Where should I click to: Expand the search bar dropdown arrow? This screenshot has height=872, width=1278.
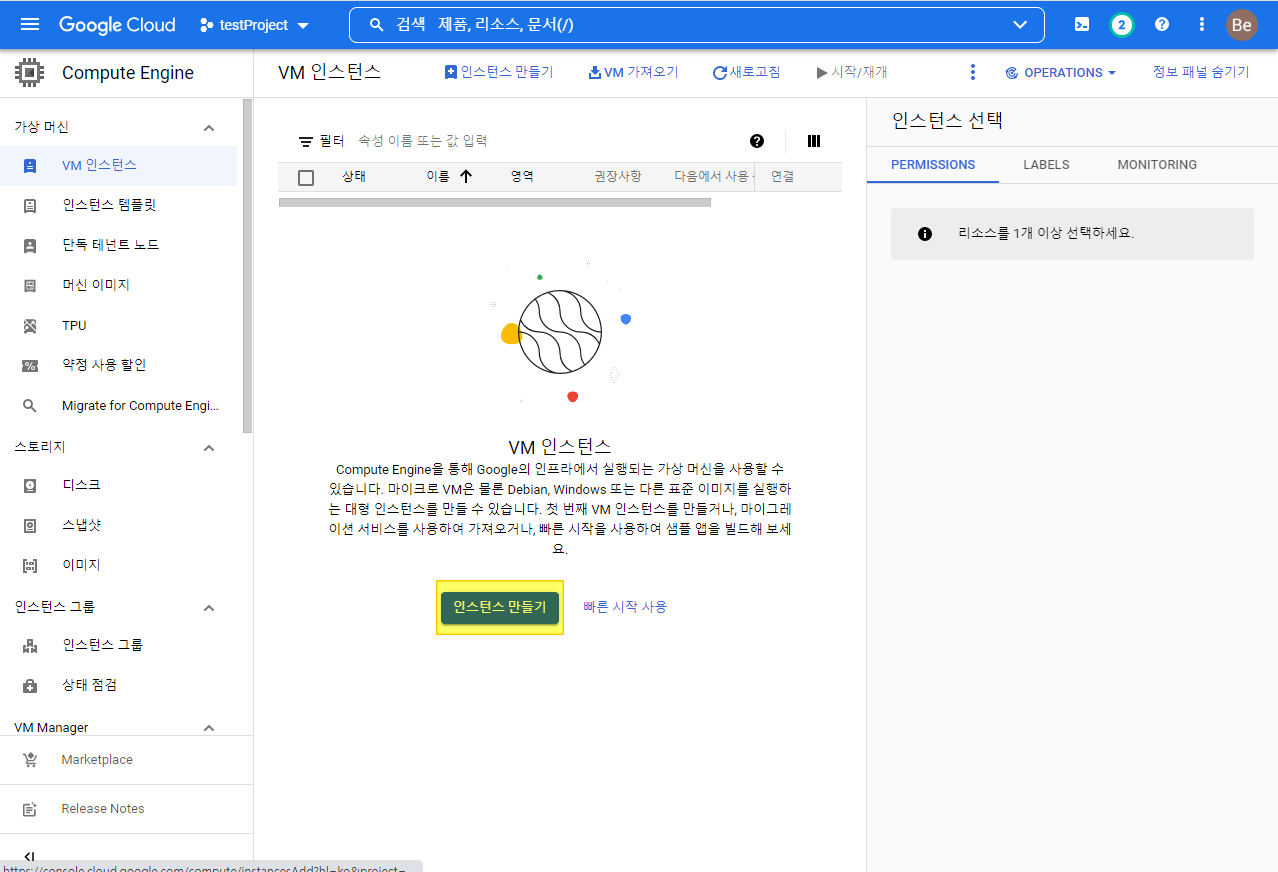coord(1020,25)
